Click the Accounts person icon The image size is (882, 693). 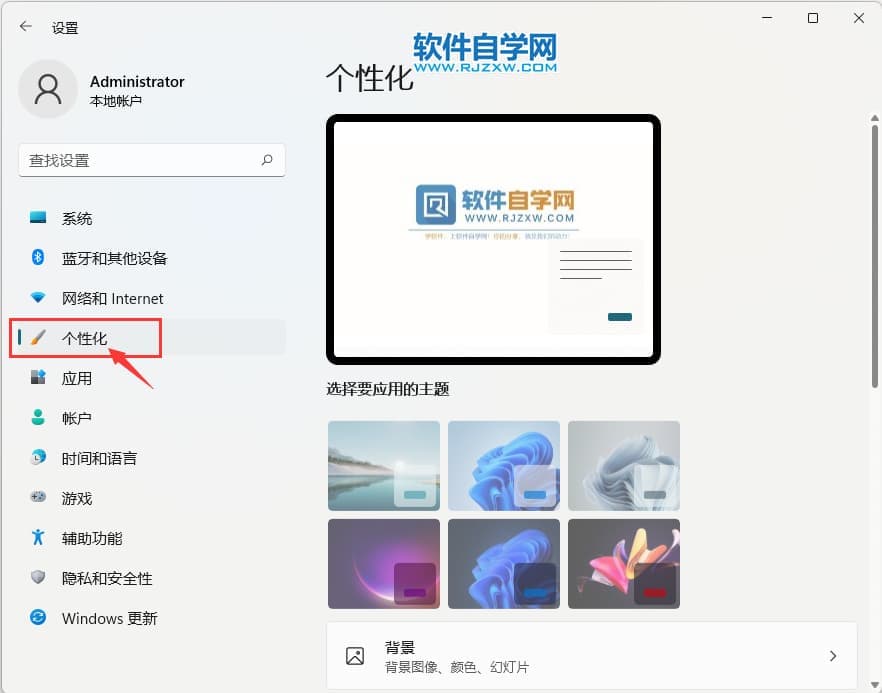click(38, 418)
